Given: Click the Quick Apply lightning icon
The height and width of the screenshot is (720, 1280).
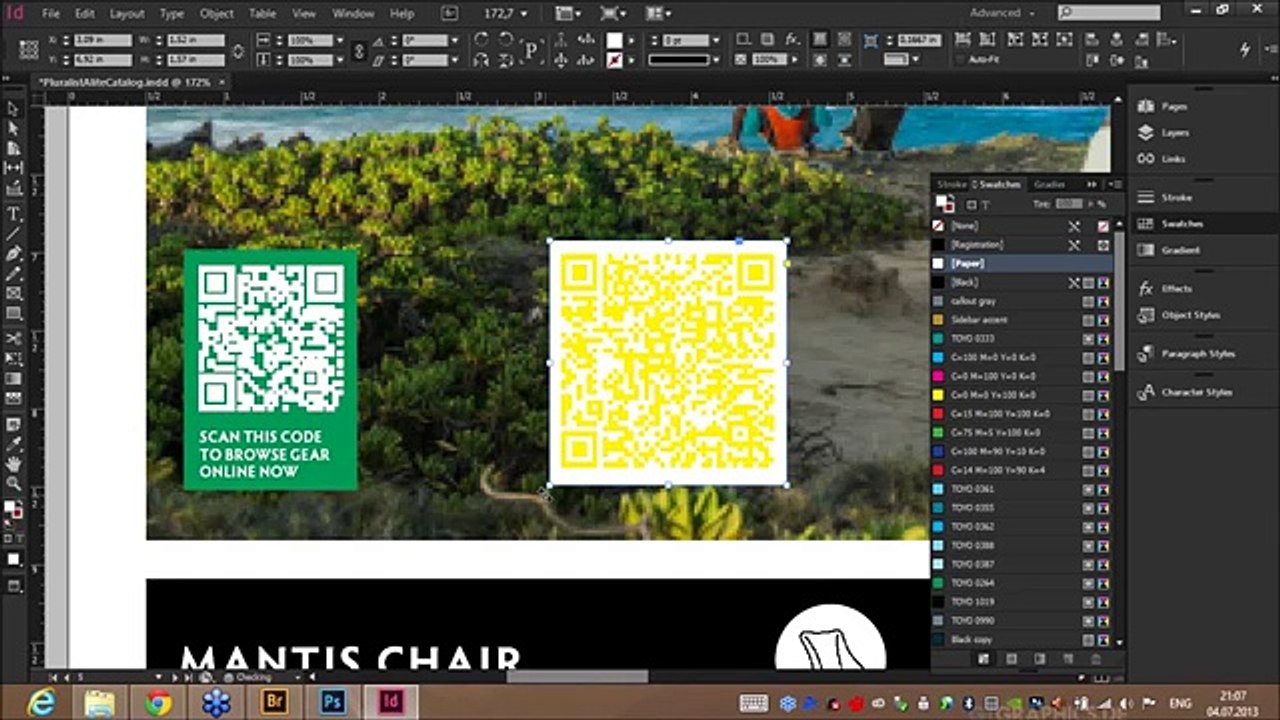Looking at the screenshot, I should tap(1245, 49).
